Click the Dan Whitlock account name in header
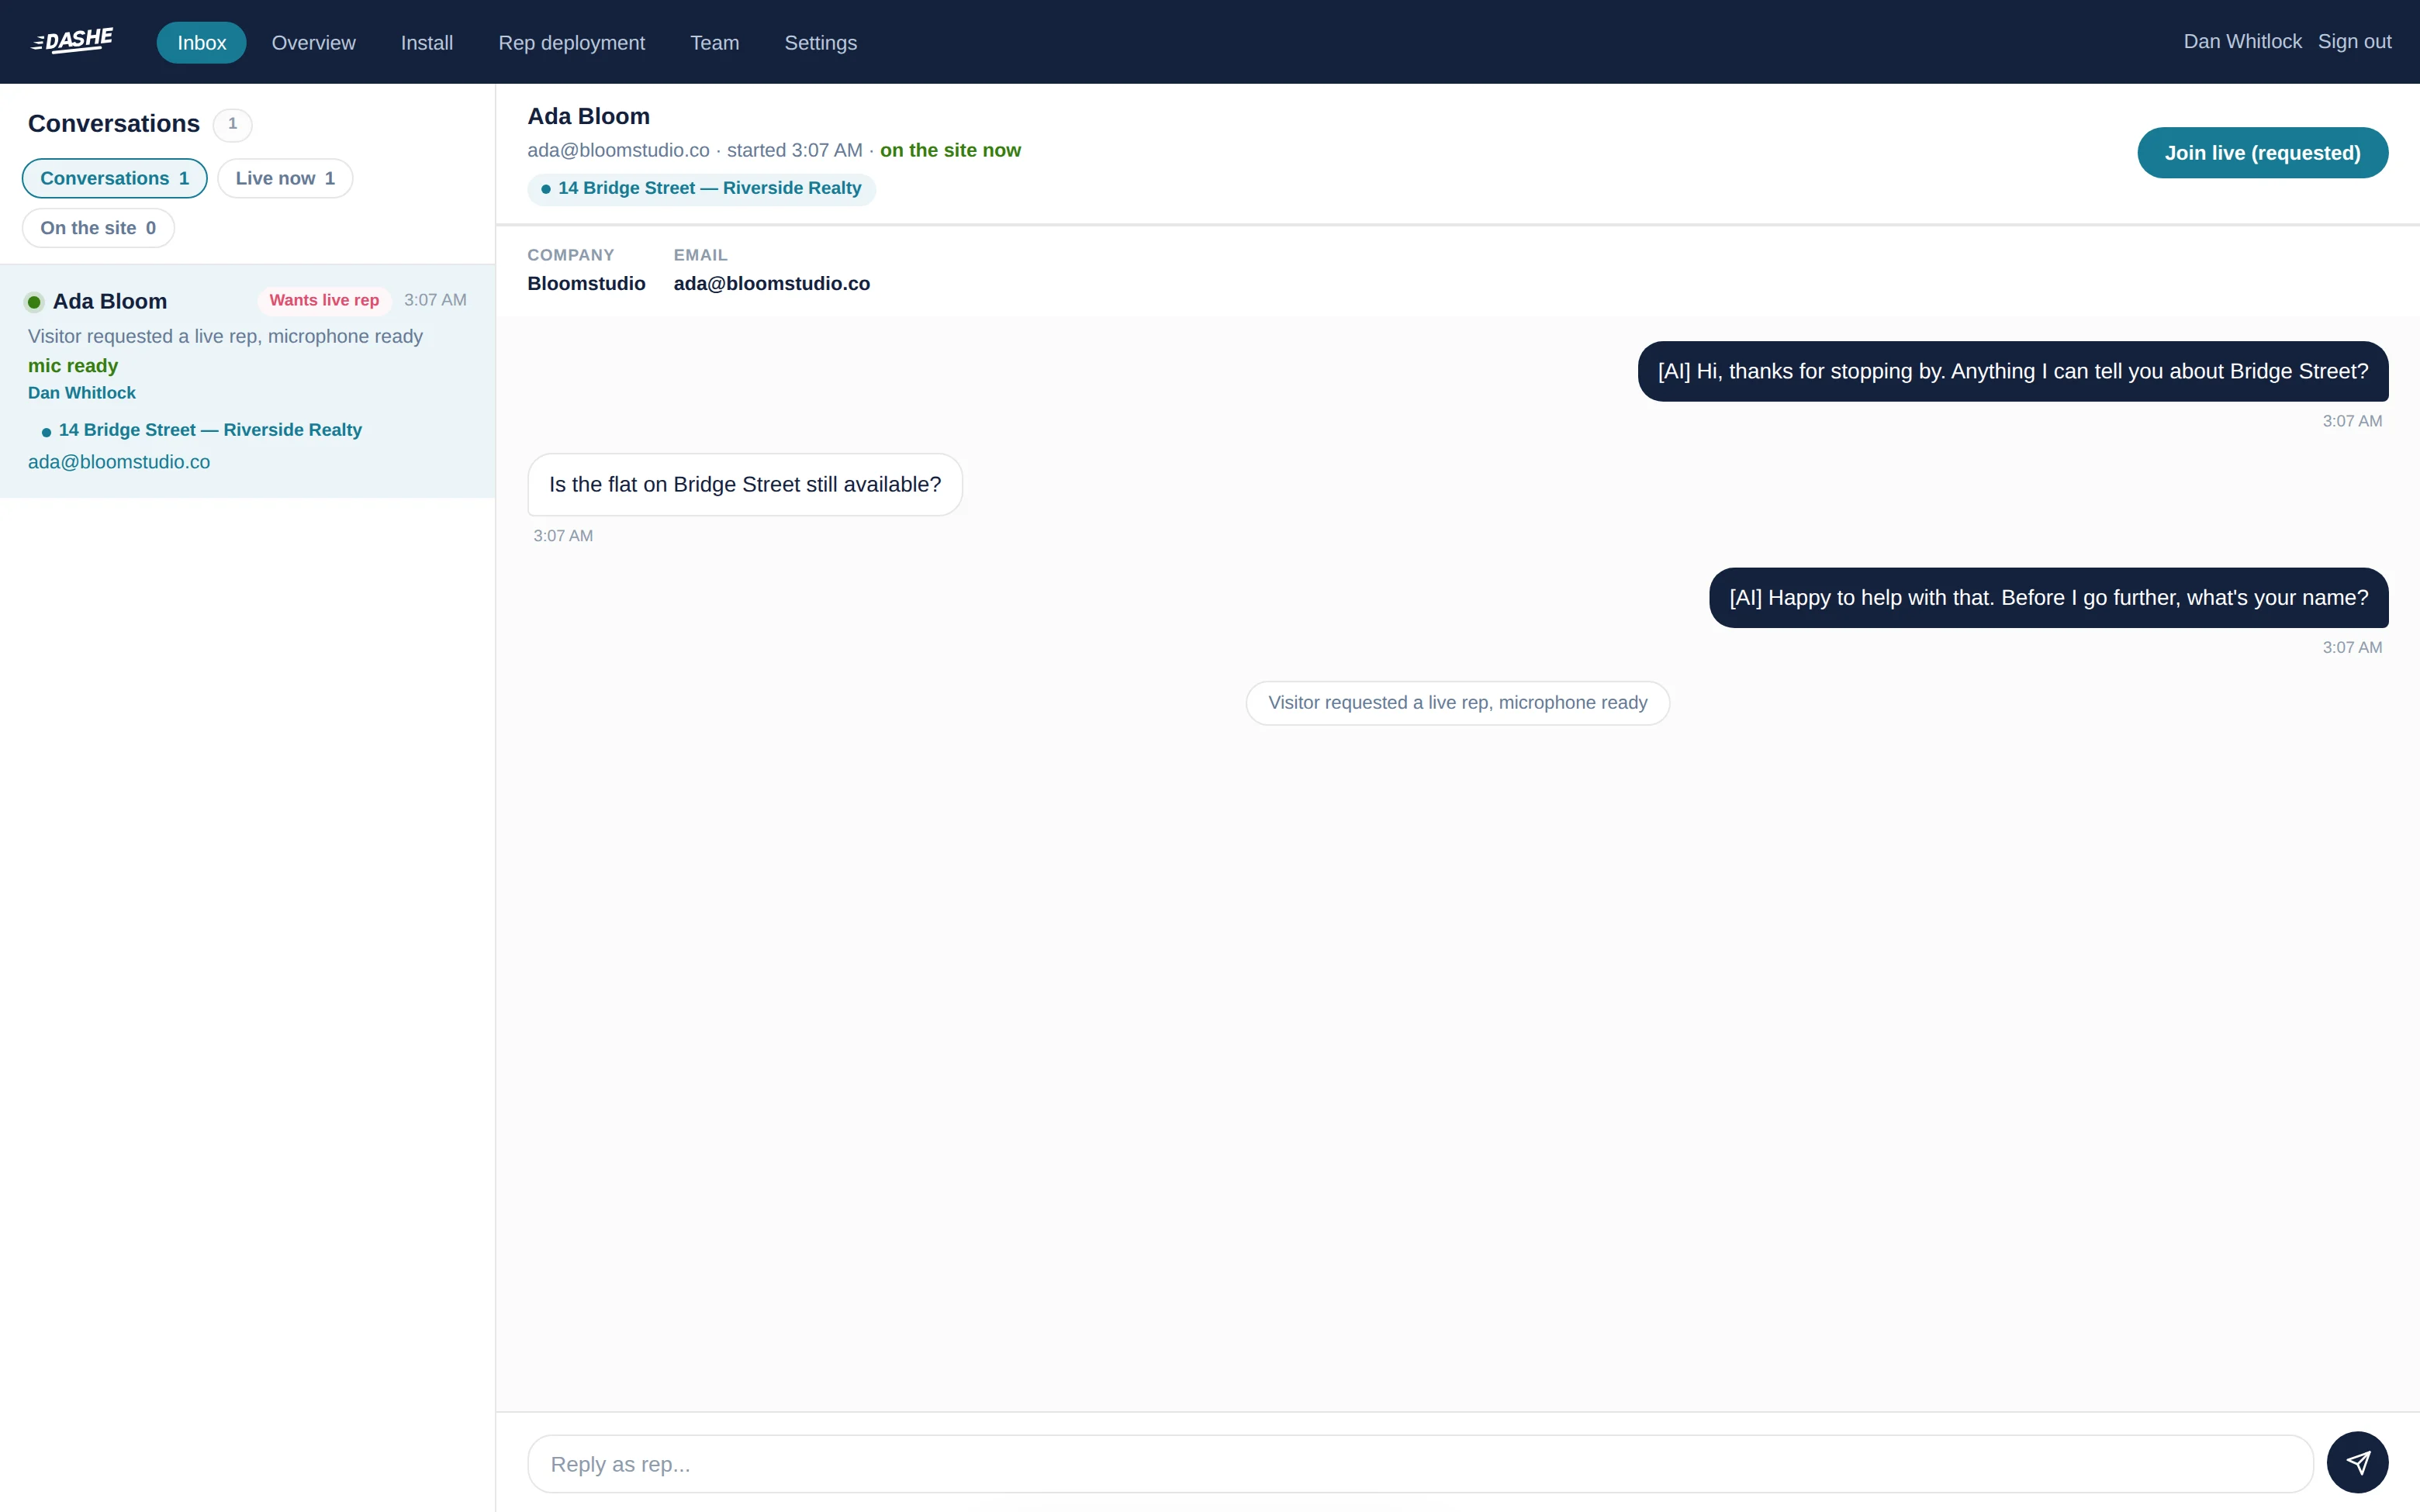Screen dimensions: 2420x1512 [x=2242, y=41]
